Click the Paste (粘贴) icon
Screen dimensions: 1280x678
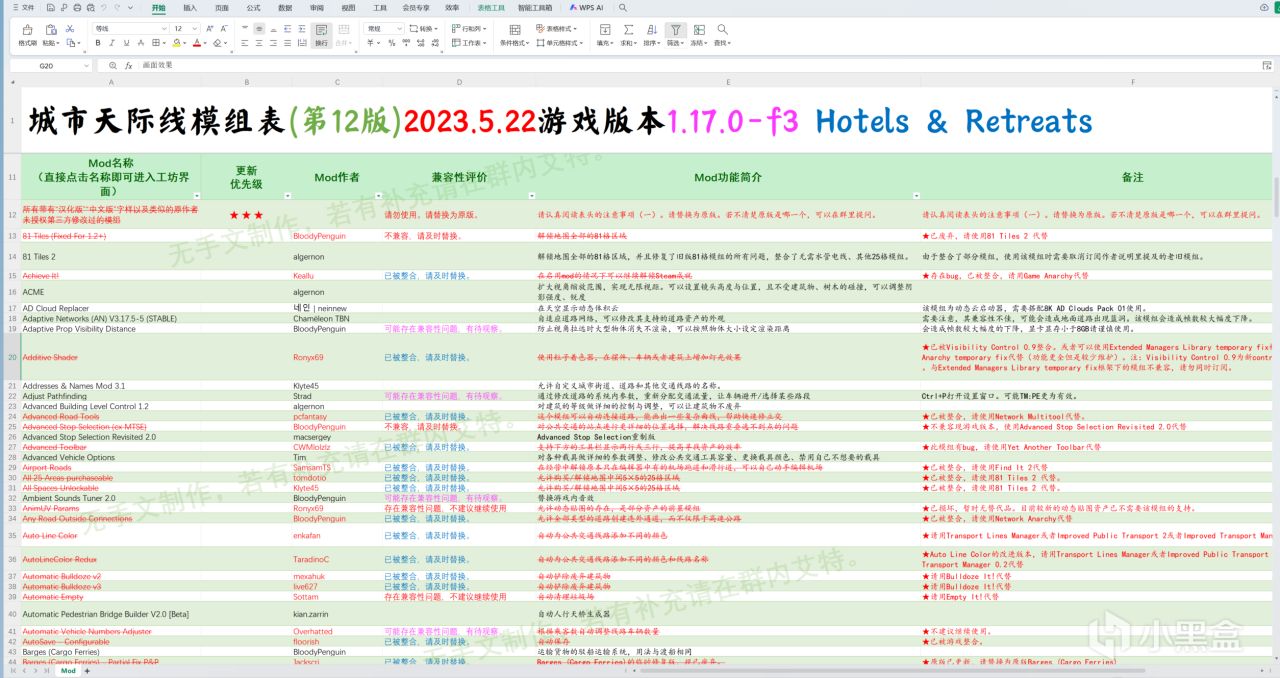click(x=51, y=29)
